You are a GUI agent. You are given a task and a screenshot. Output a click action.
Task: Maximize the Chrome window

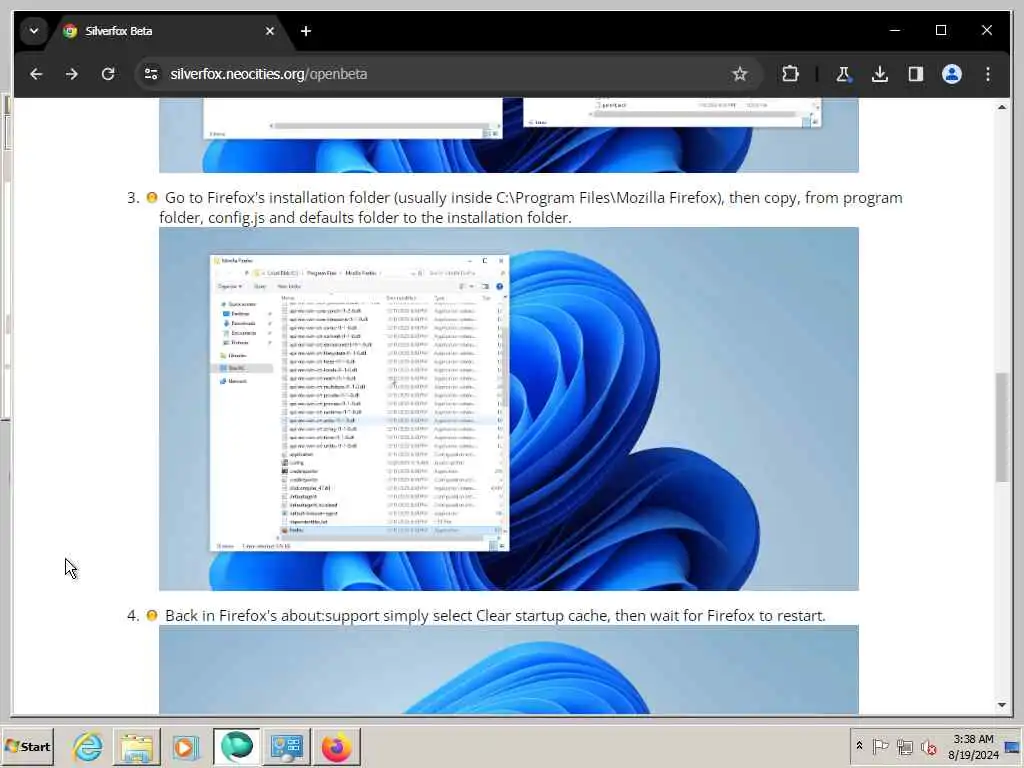point(940,31)
